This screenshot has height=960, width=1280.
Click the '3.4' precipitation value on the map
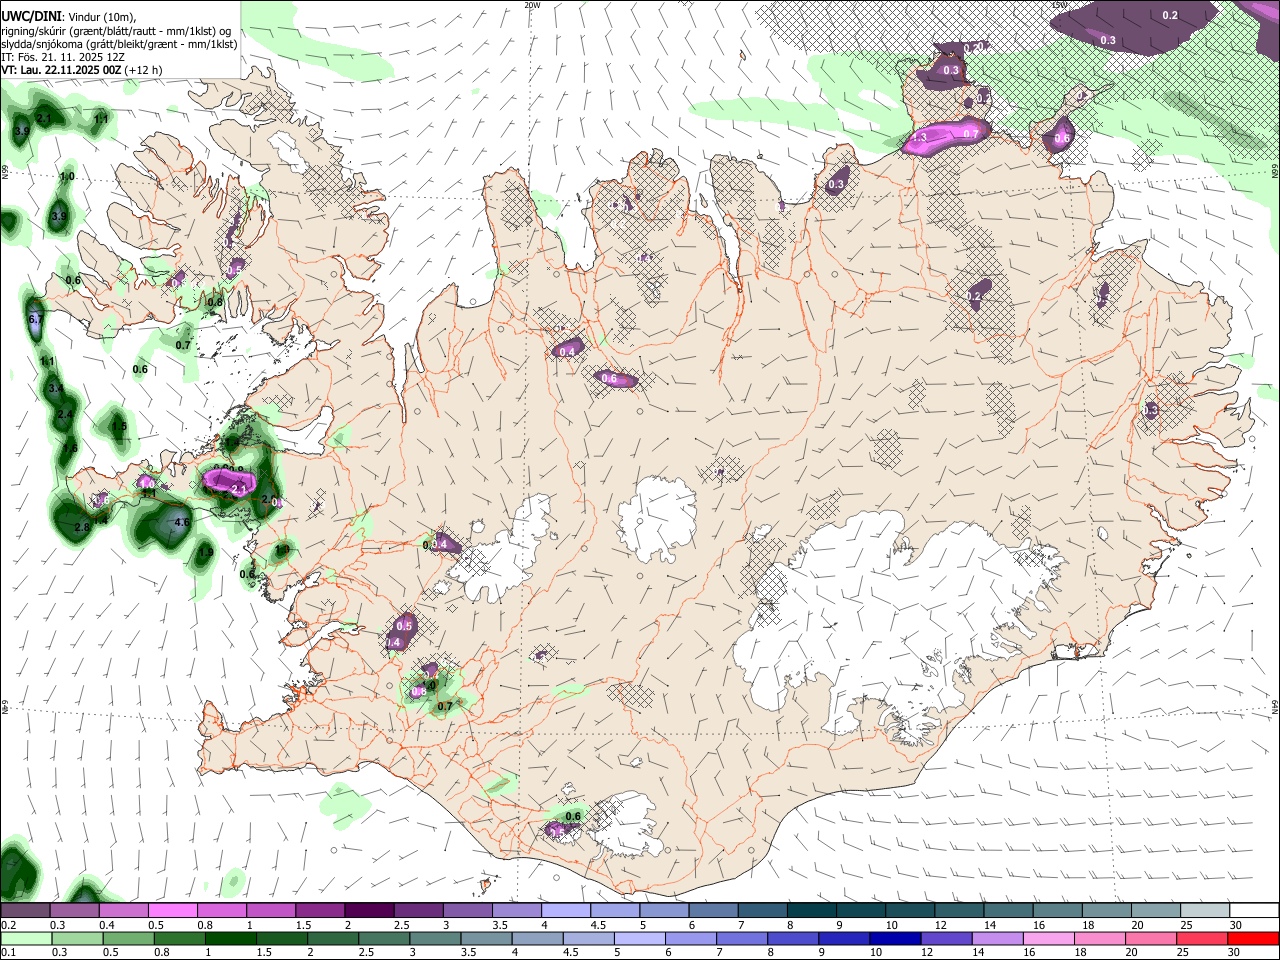coord(56,388)
